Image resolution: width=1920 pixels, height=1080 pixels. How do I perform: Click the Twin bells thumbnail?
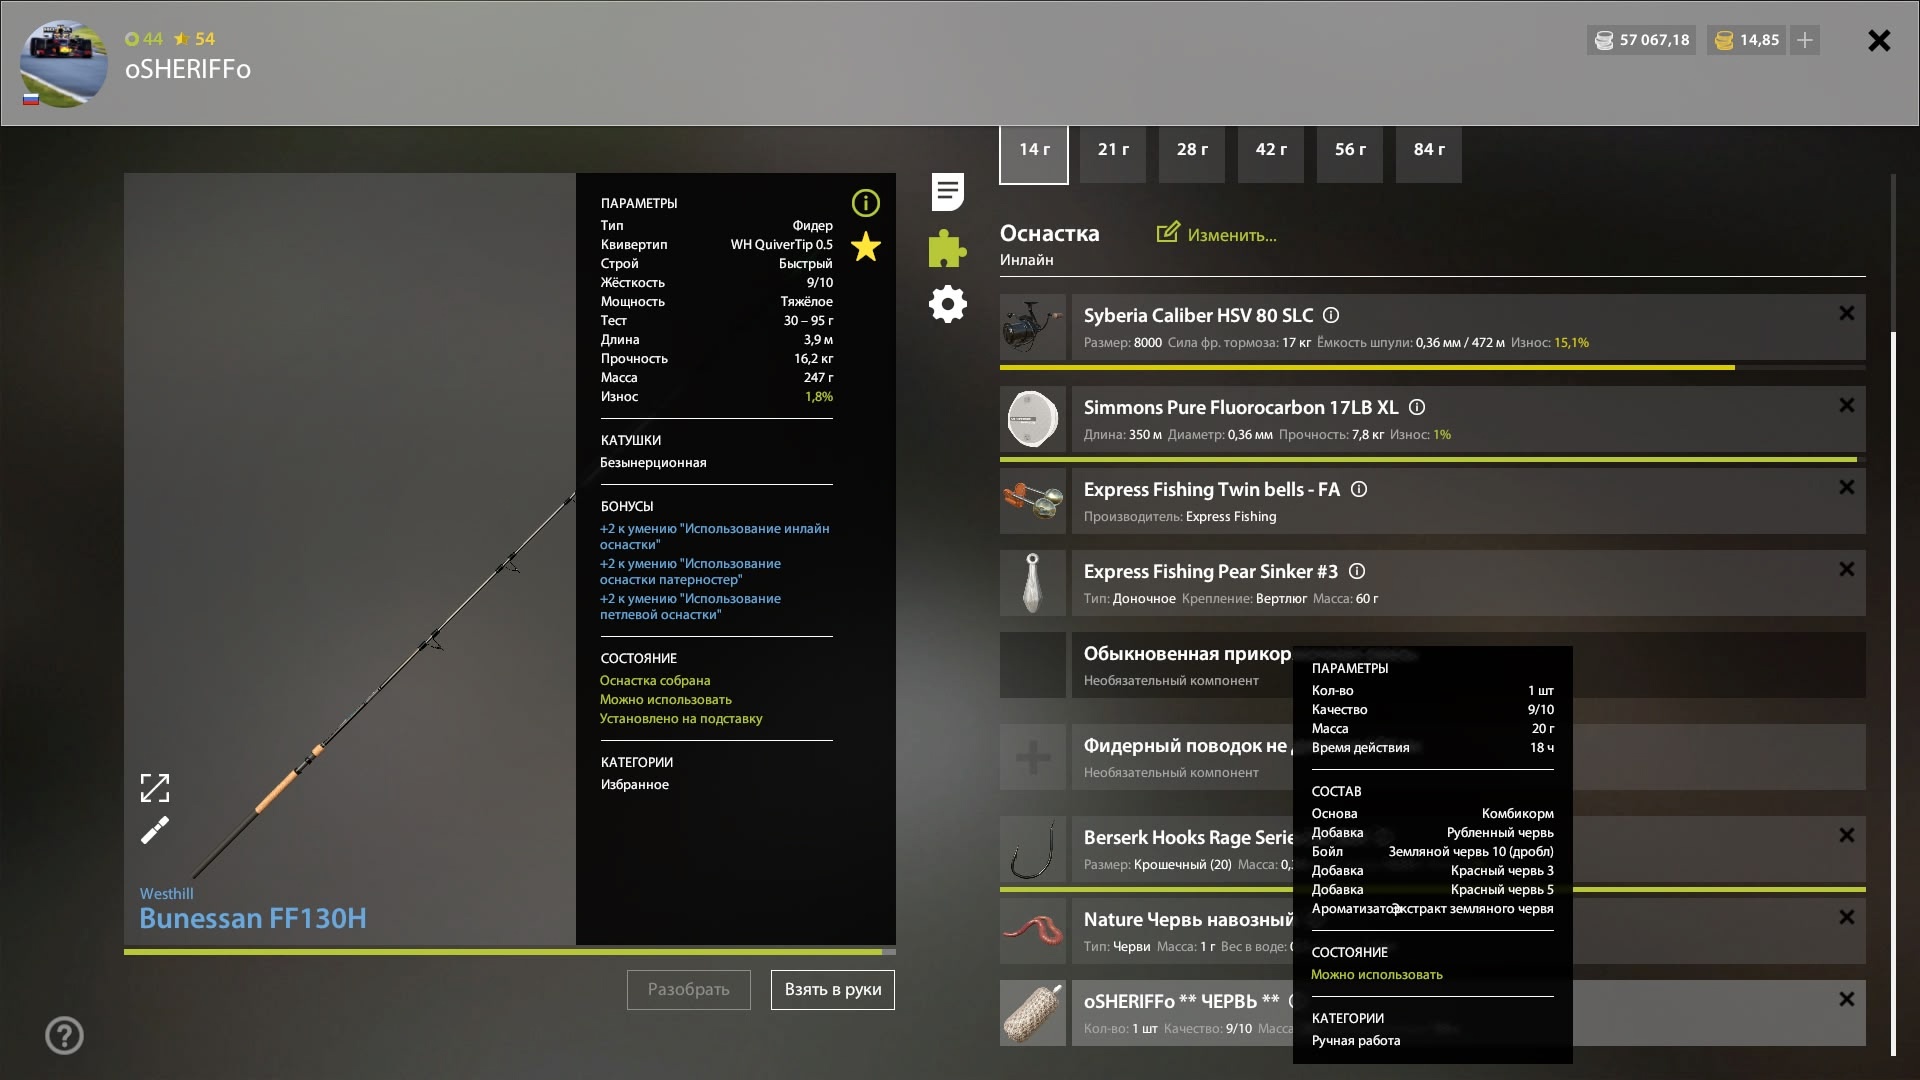click(1033, 501)
